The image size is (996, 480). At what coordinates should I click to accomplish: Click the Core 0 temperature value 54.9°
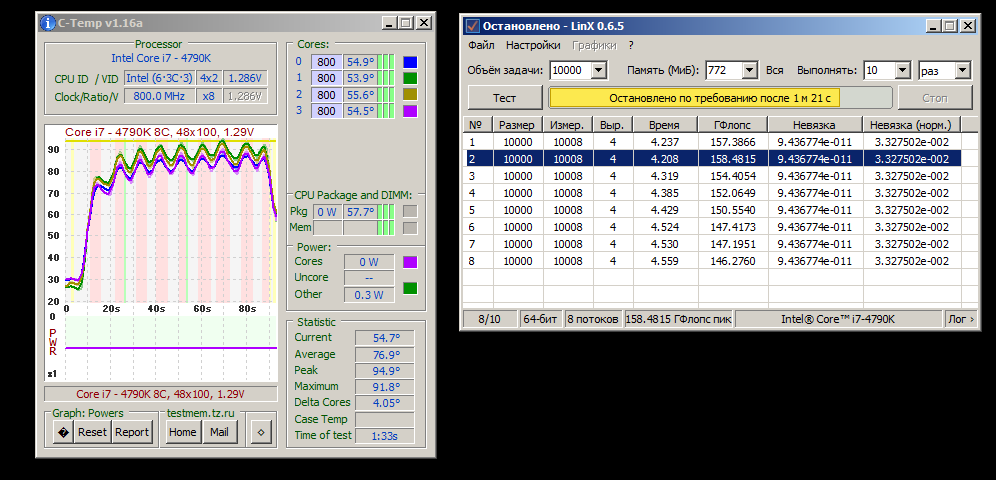click(360, 62)
